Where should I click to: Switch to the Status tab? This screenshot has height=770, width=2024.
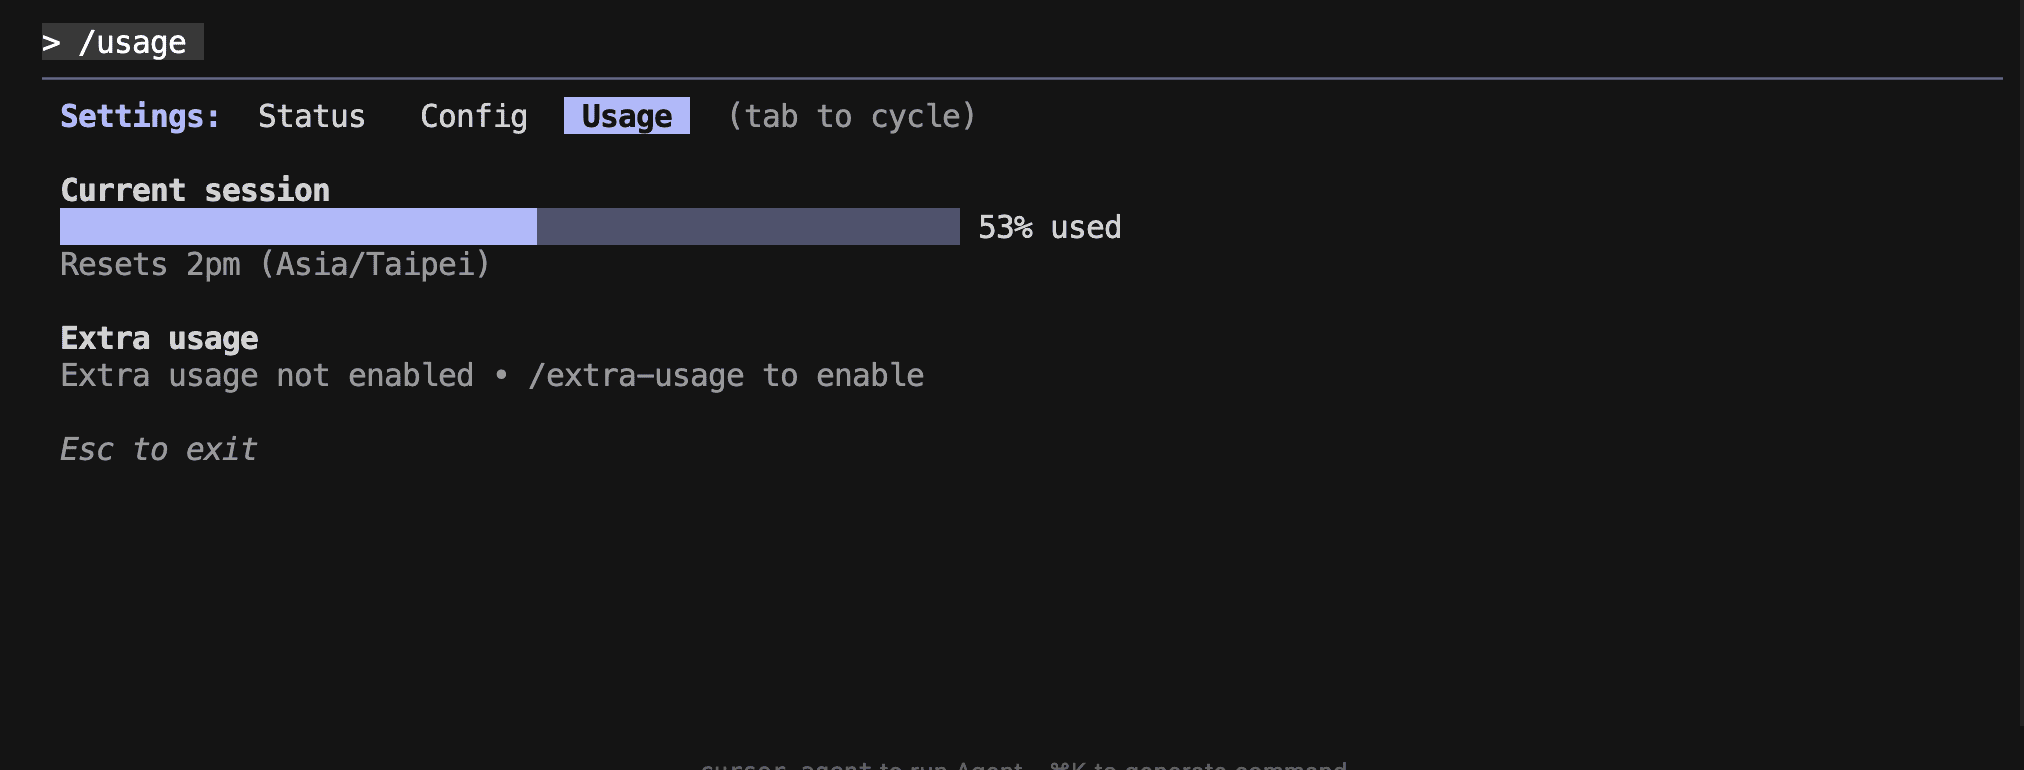311,116
